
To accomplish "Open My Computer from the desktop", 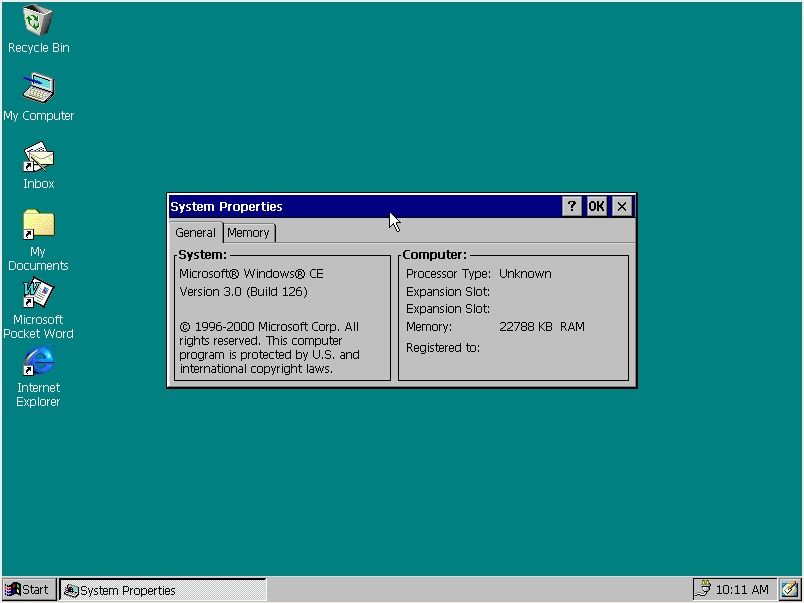I will click(37, 90).
